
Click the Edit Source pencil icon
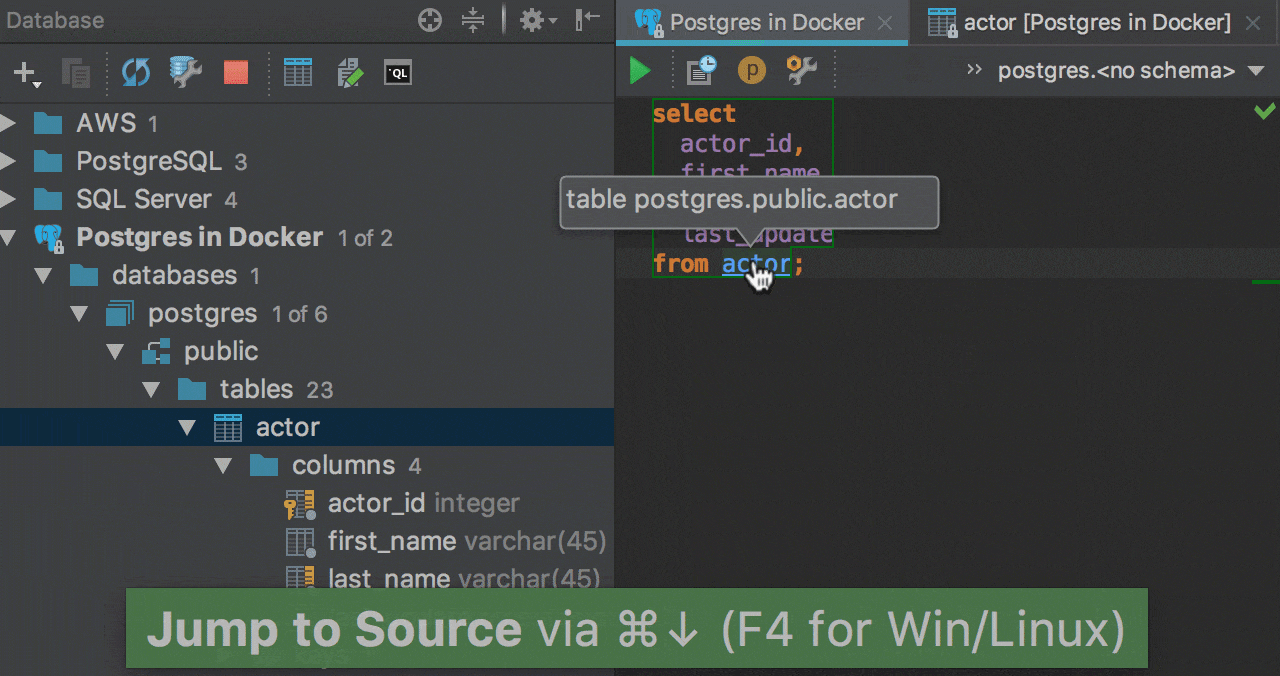350,73
